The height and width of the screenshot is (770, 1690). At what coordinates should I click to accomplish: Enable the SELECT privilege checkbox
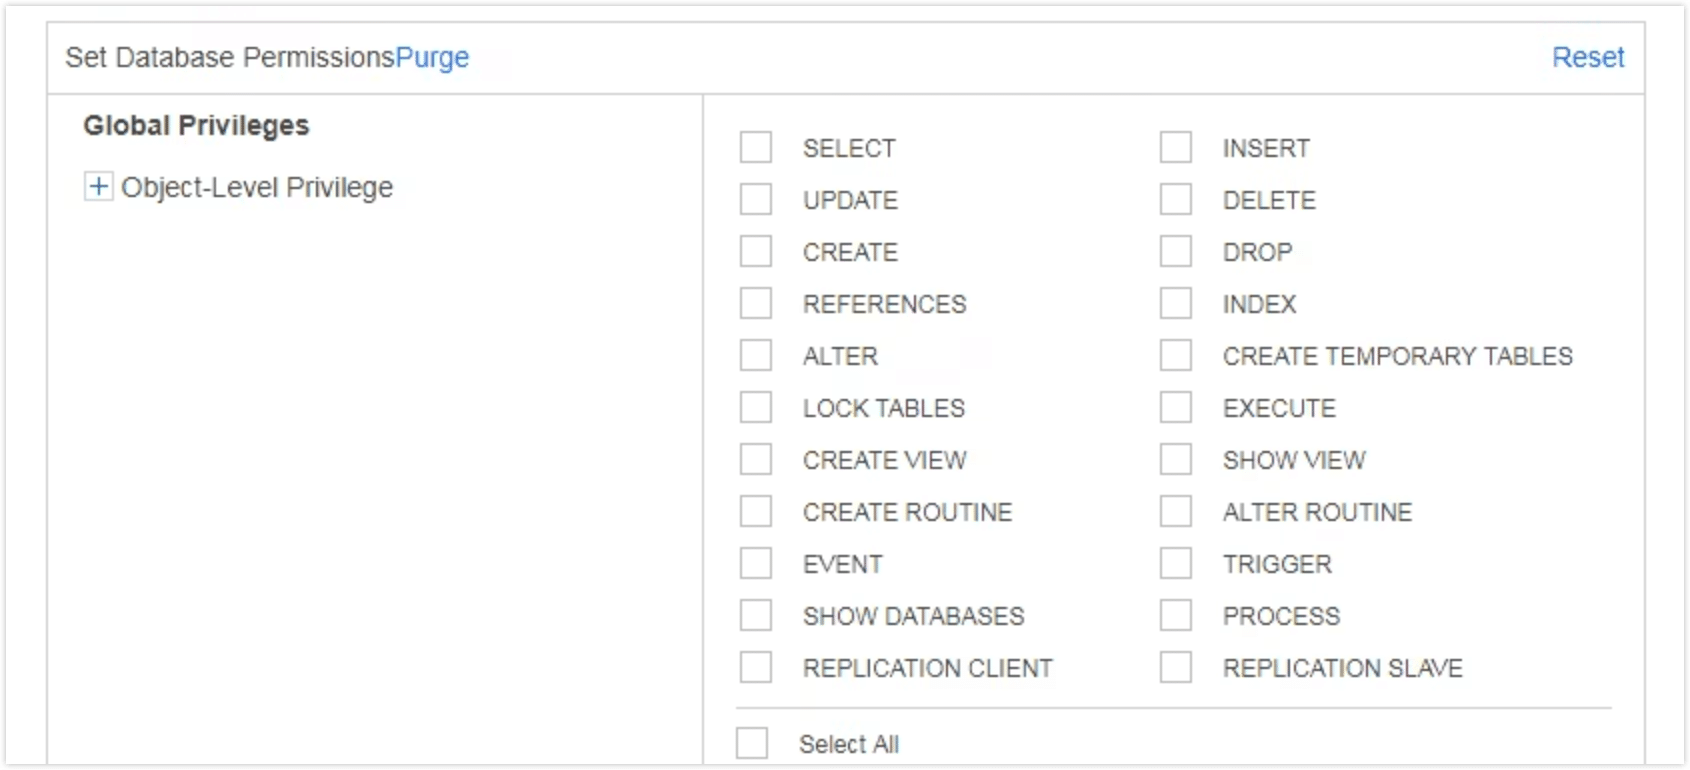(756, 148)
